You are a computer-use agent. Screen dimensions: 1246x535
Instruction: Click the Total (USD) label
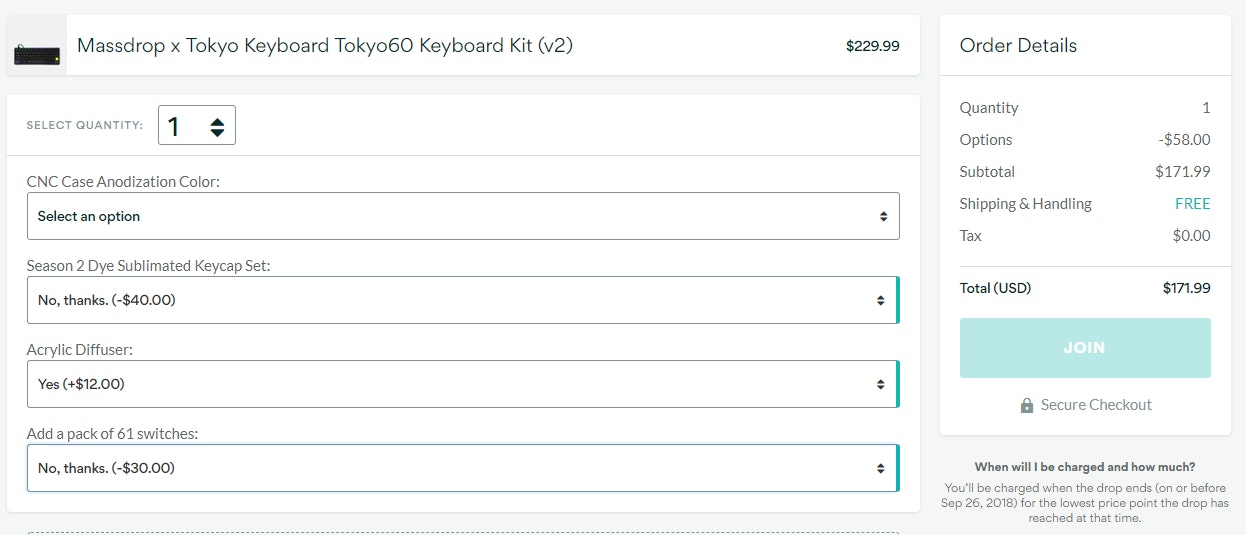coord(995,288)
